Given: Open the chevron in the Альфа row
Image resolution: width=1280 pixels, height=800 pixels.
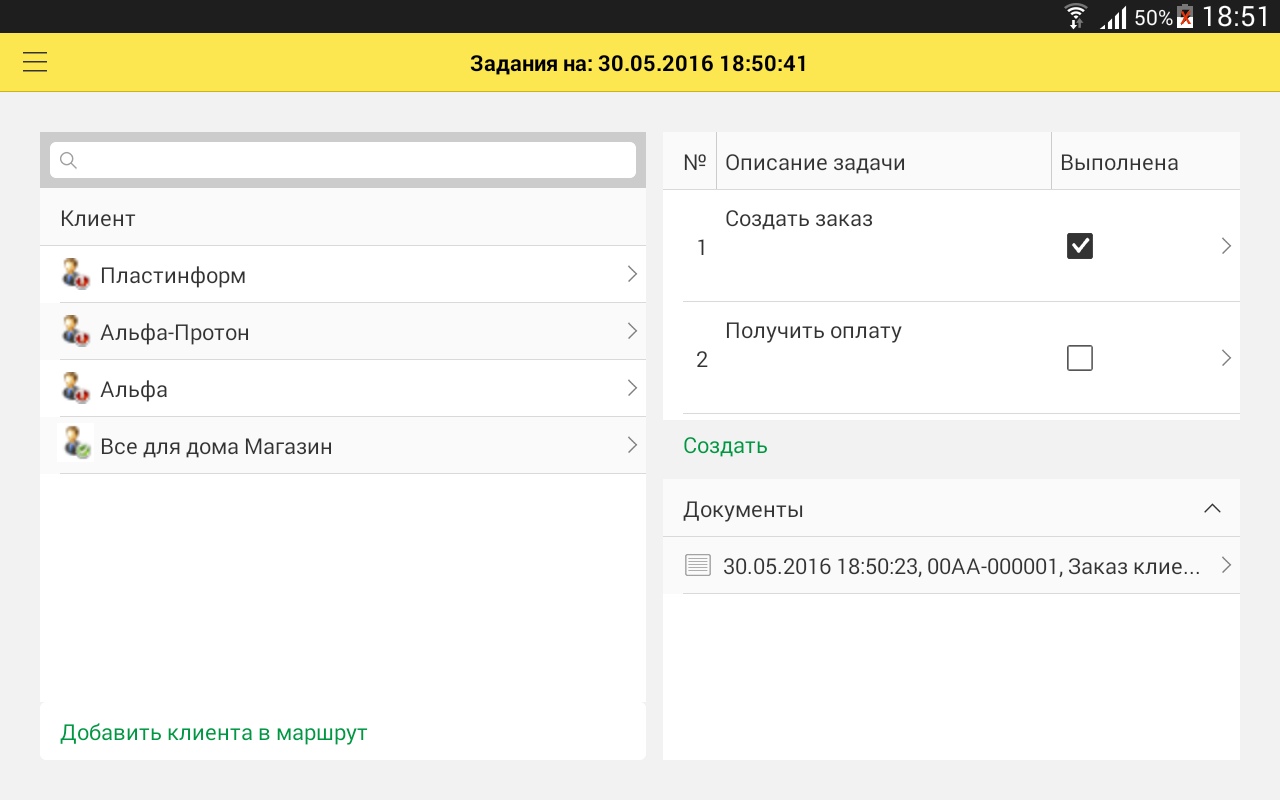Looking at the screenshot, I should click(632, 388).
